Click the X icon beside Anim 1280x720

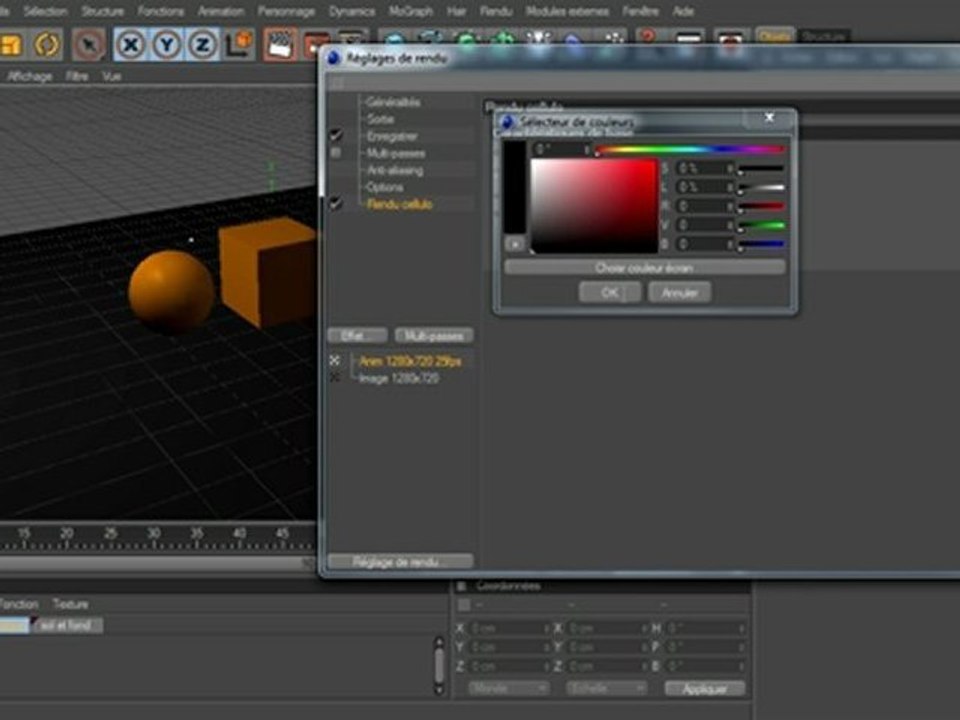[334, 361]
